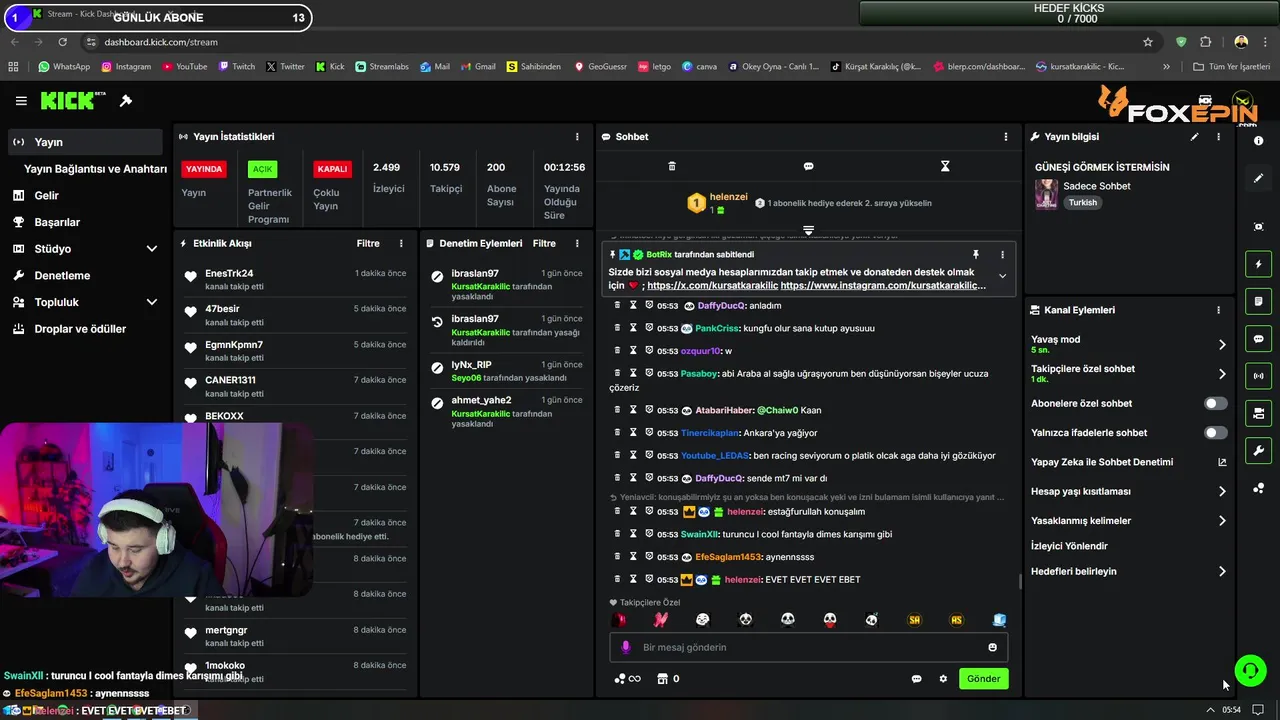Toggle Yalnızca ifadelerle sohbet switch
The image size is (1280, 720).
1215,433
